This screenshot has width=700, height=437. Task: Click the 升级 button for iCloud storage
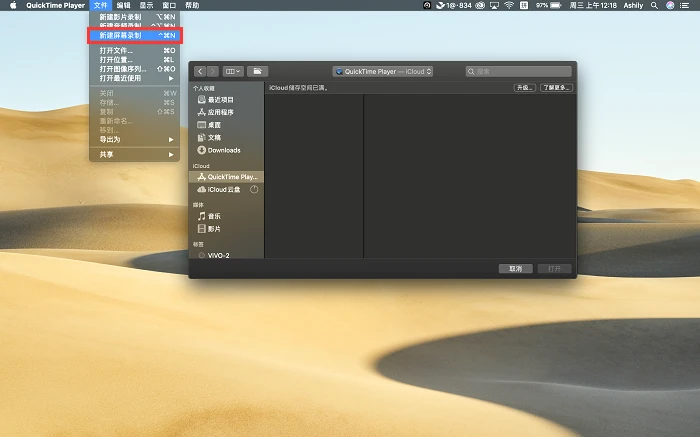tap(524, 87)
